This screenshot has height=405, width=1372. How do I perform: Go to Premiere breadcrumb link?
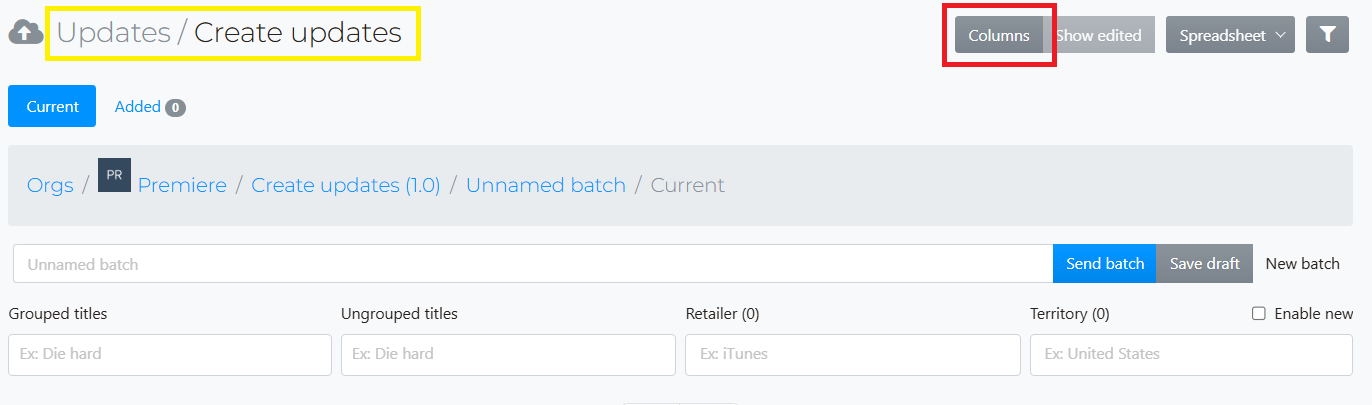[182, 185]
